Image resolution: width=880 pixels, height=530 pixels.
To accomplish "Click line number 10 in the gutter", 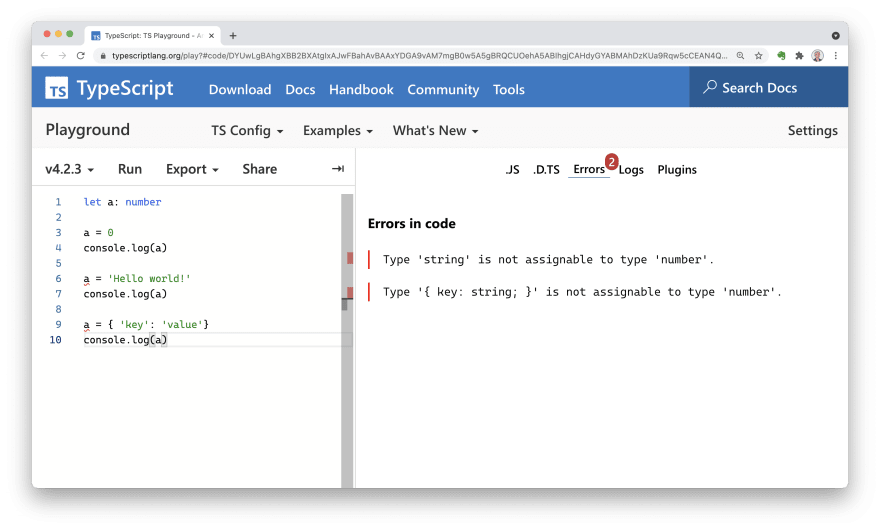I will point(56,340).
